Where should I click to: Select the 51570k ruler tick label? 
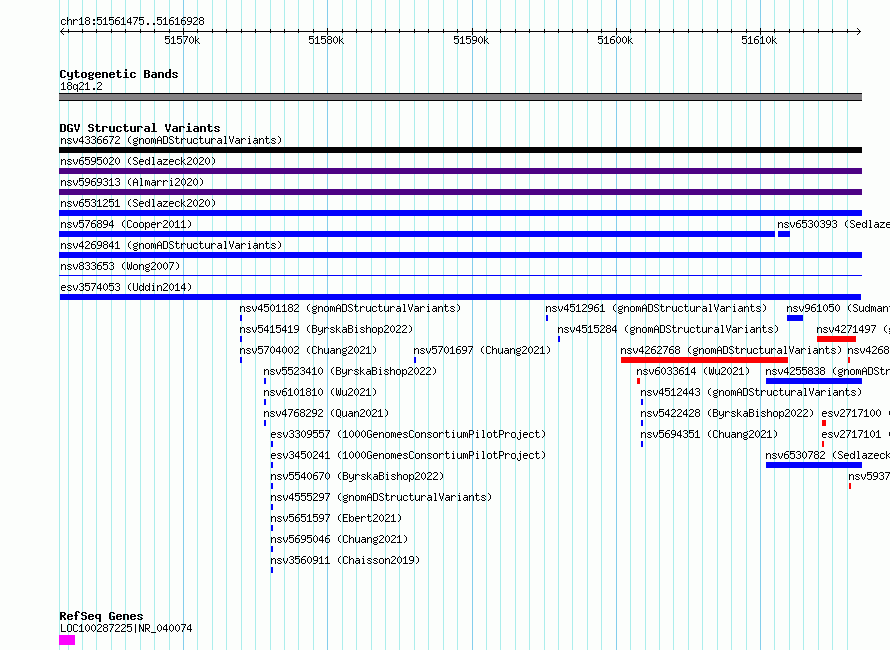point(182,40)
